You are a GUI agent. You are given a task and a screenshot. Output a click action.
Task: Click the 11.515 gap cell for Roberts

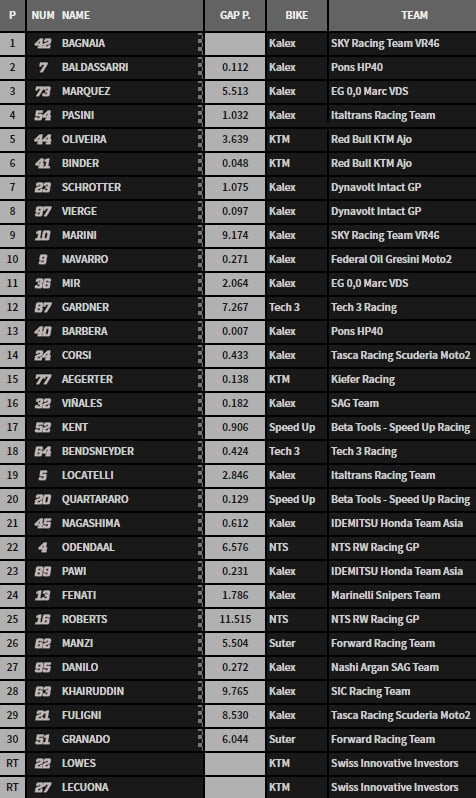coord(235,619)
